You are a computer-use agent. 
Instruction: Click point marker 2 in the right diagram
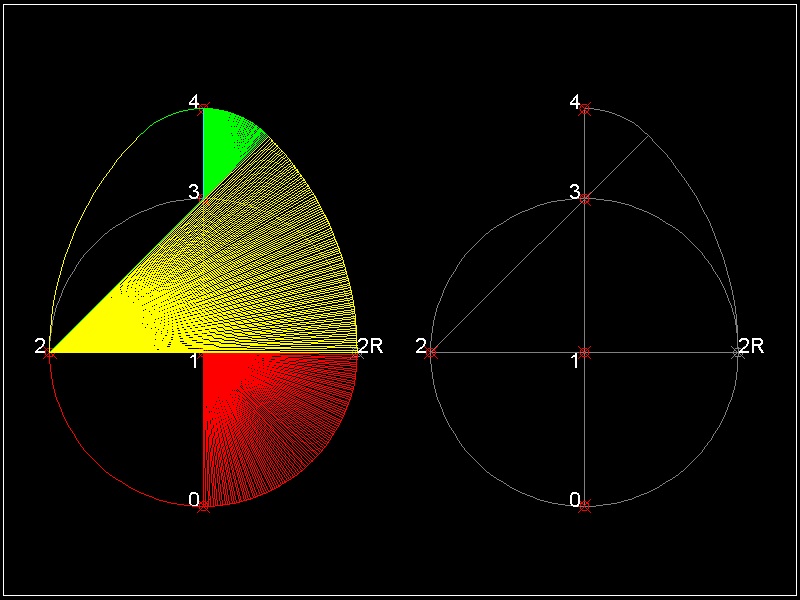coord(431,352)
